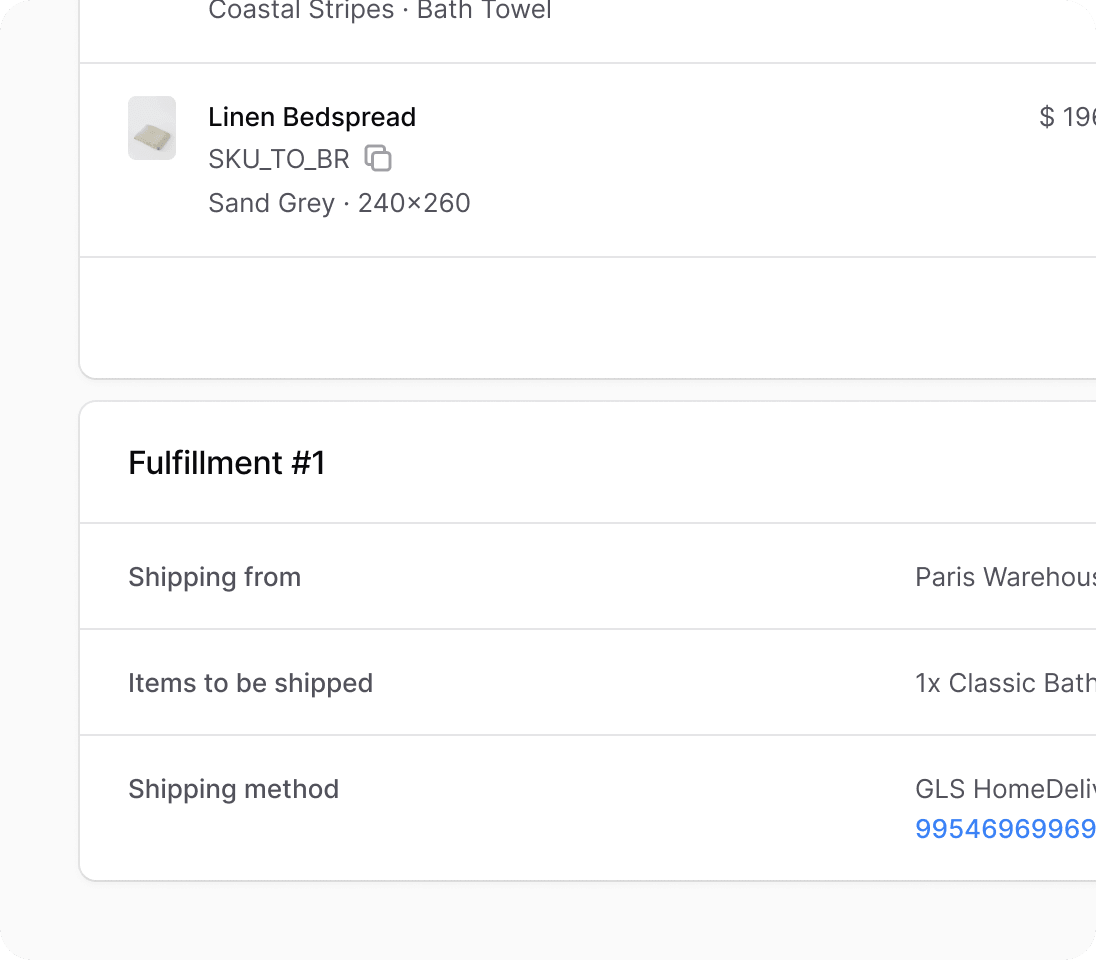Click the 1x Classic Bath item entry
The height and width of the screenshot is (960, 1096).
[x=1005, y=683]
